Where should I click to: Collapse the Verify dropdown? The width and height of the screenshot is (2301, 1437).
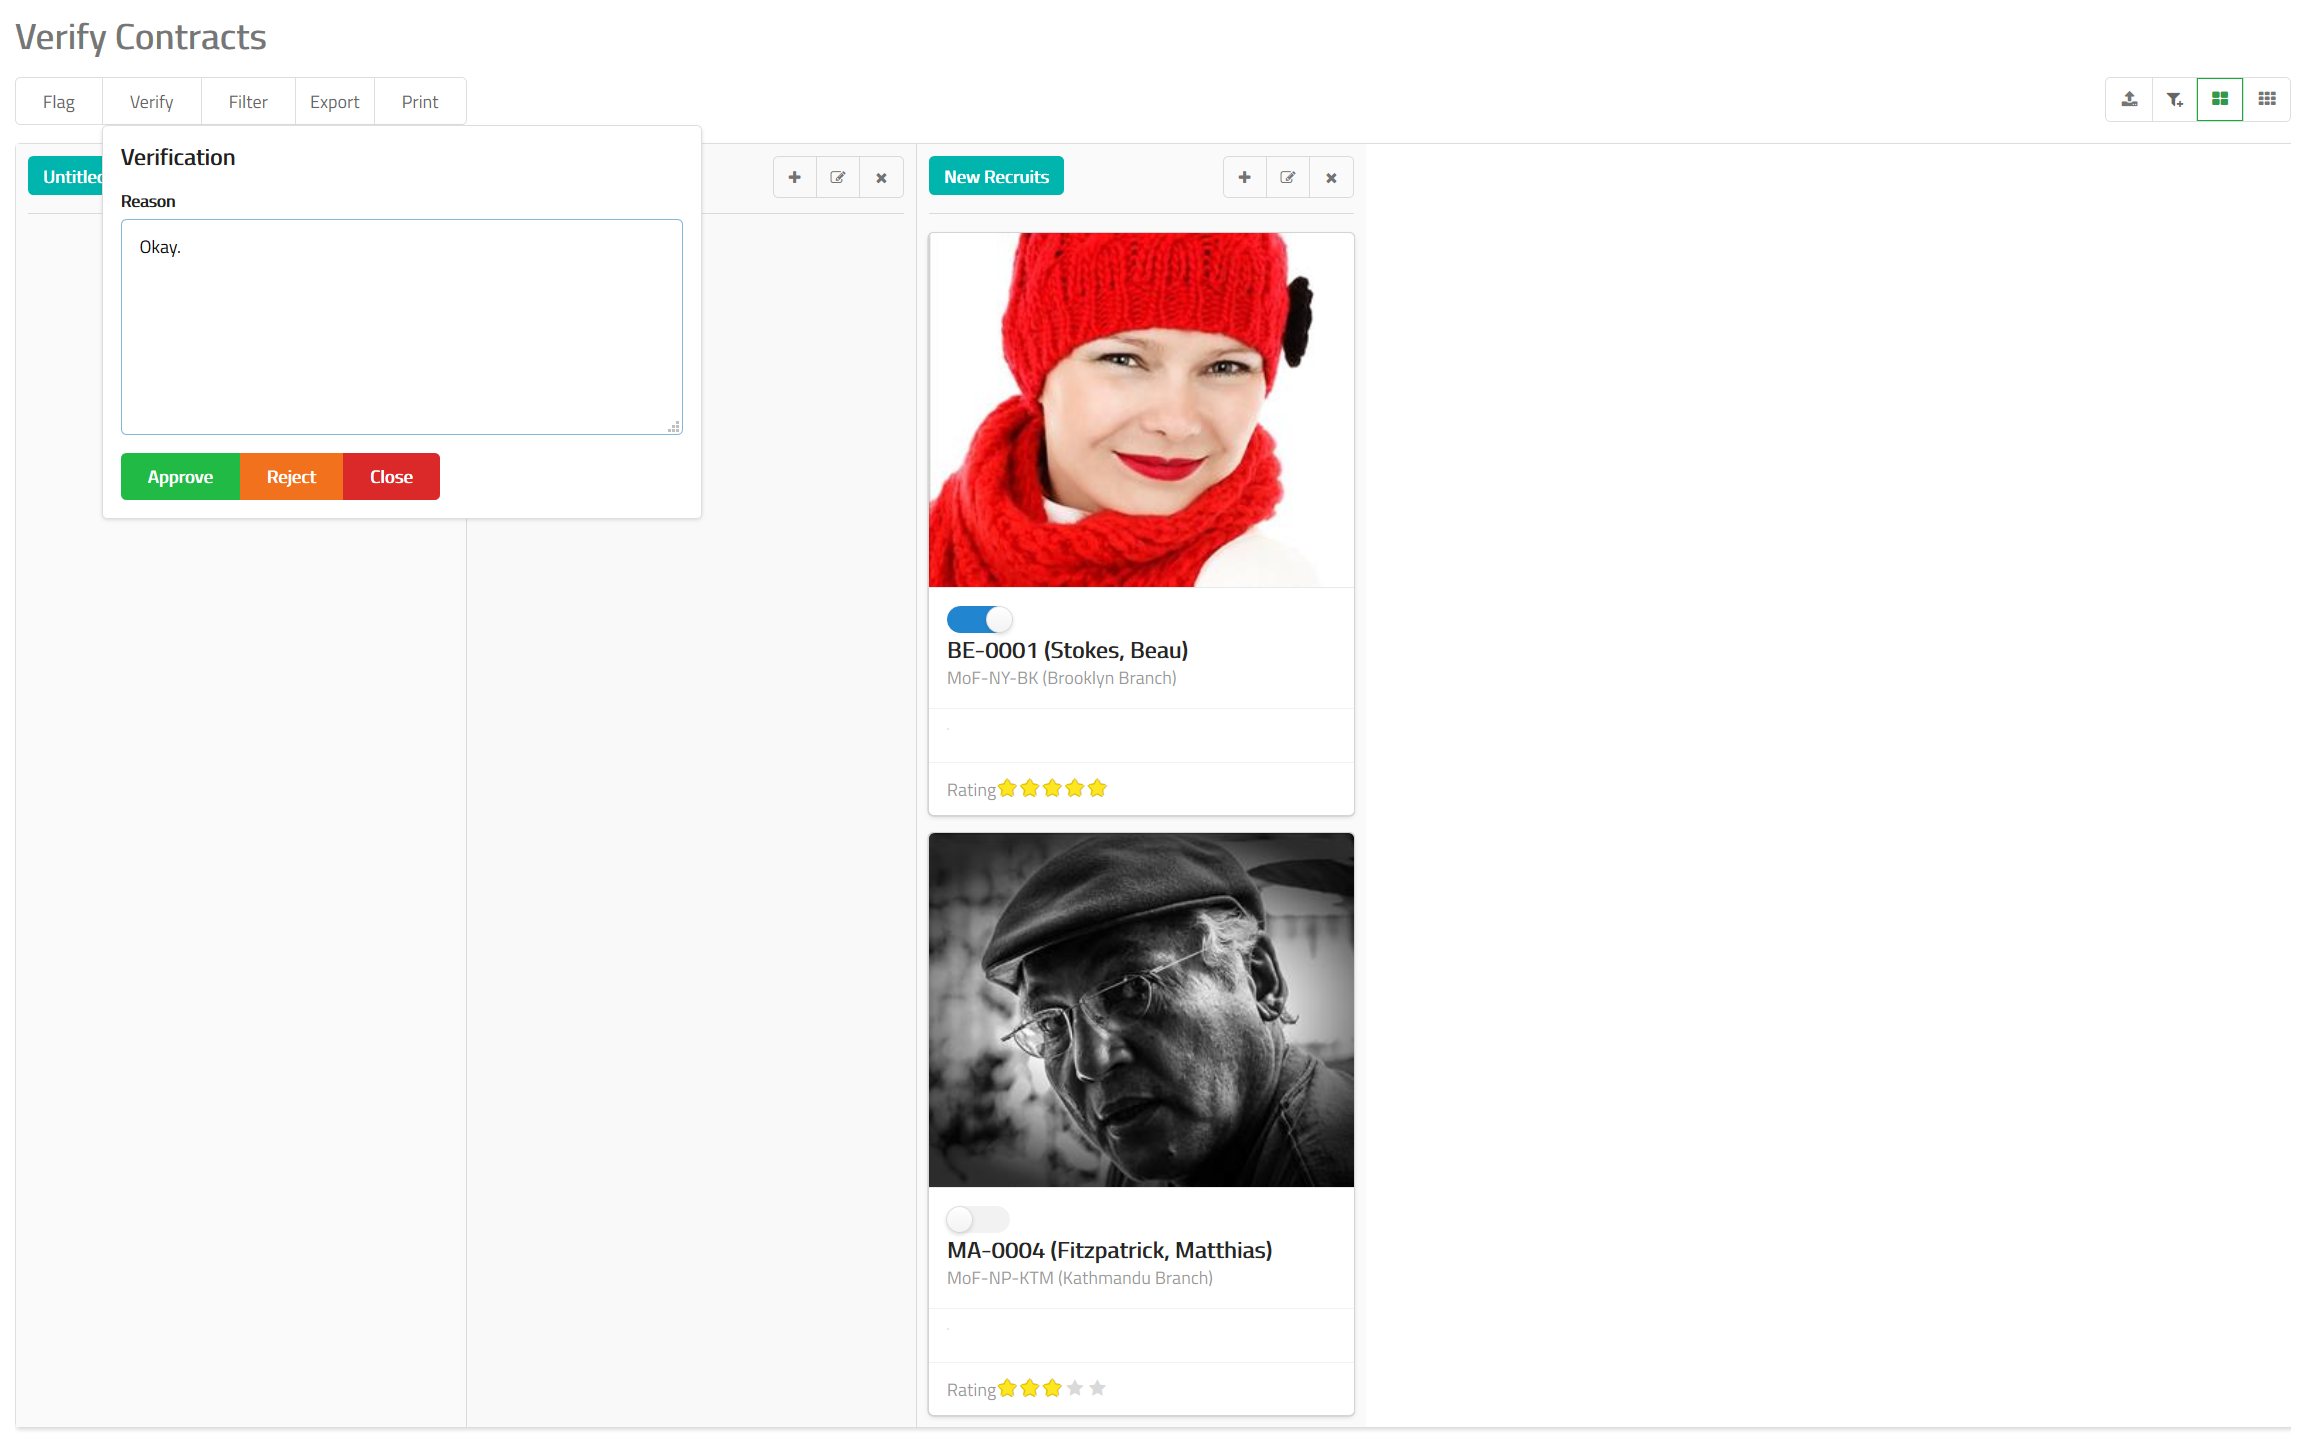151,102
